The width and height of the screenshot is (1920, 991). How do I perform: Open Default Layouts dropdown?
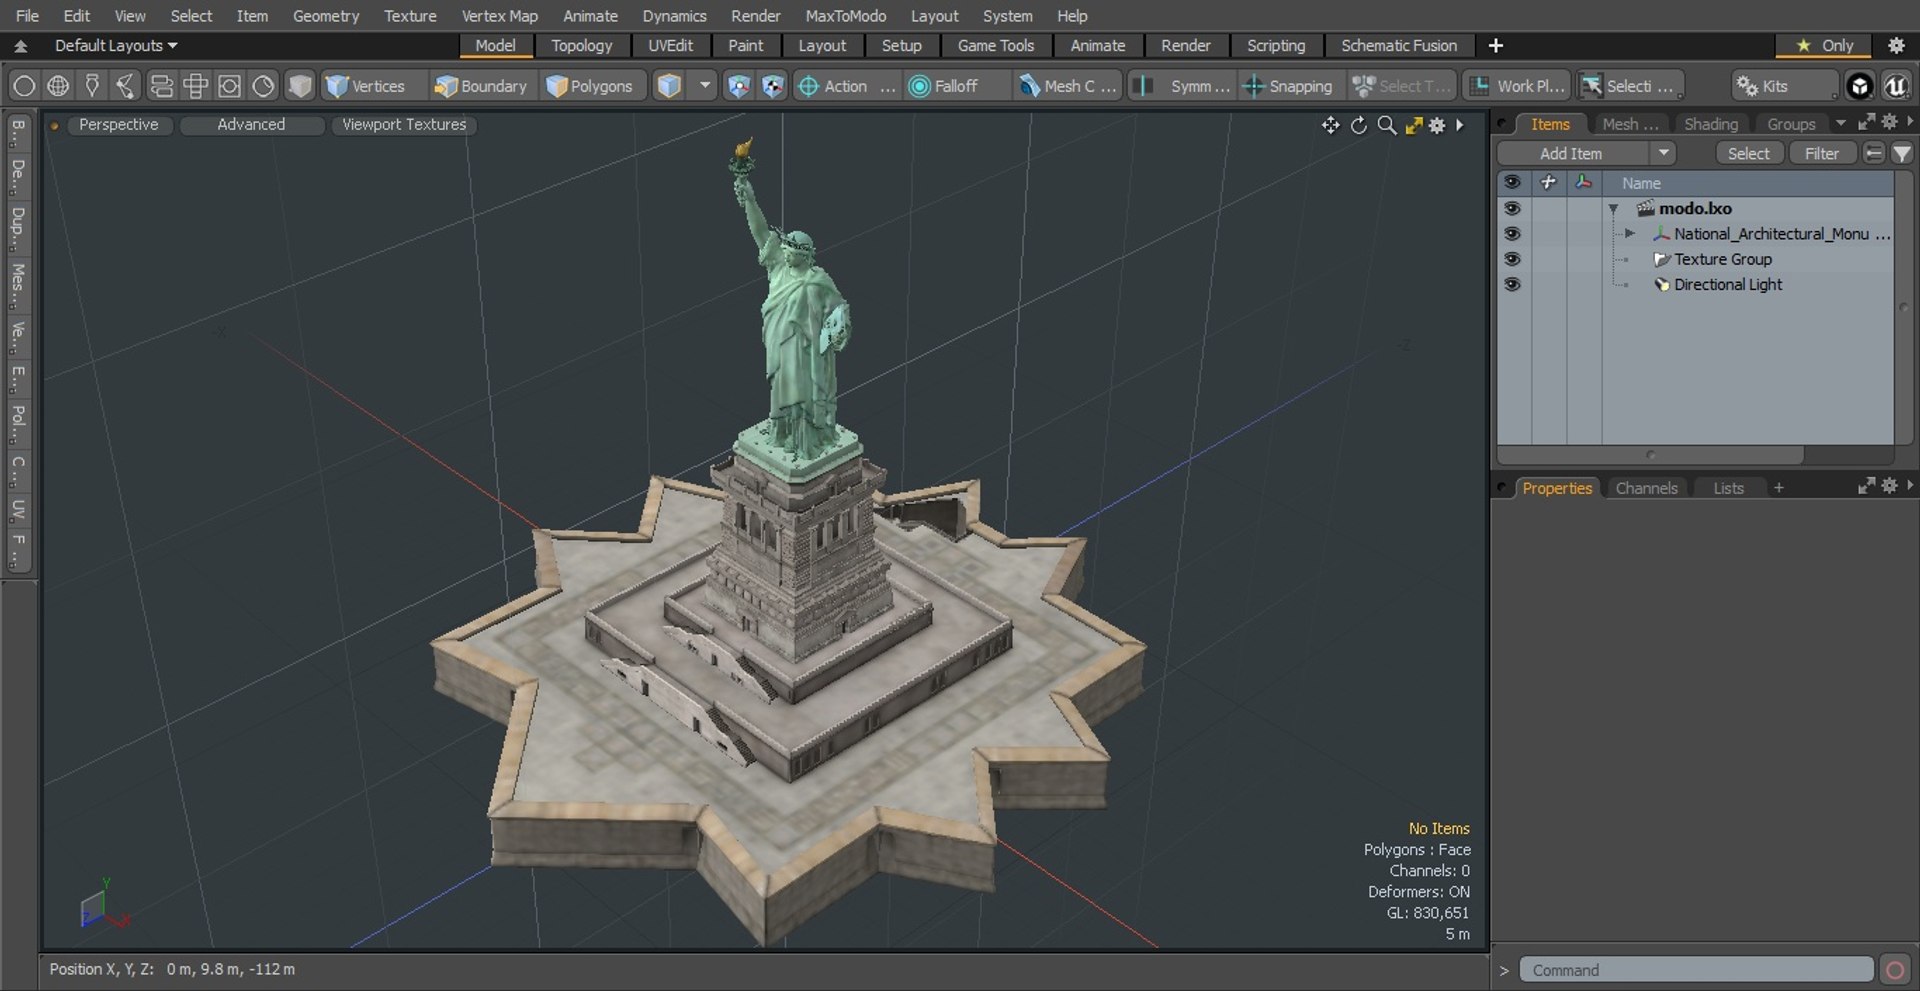[x=116, y=45]
